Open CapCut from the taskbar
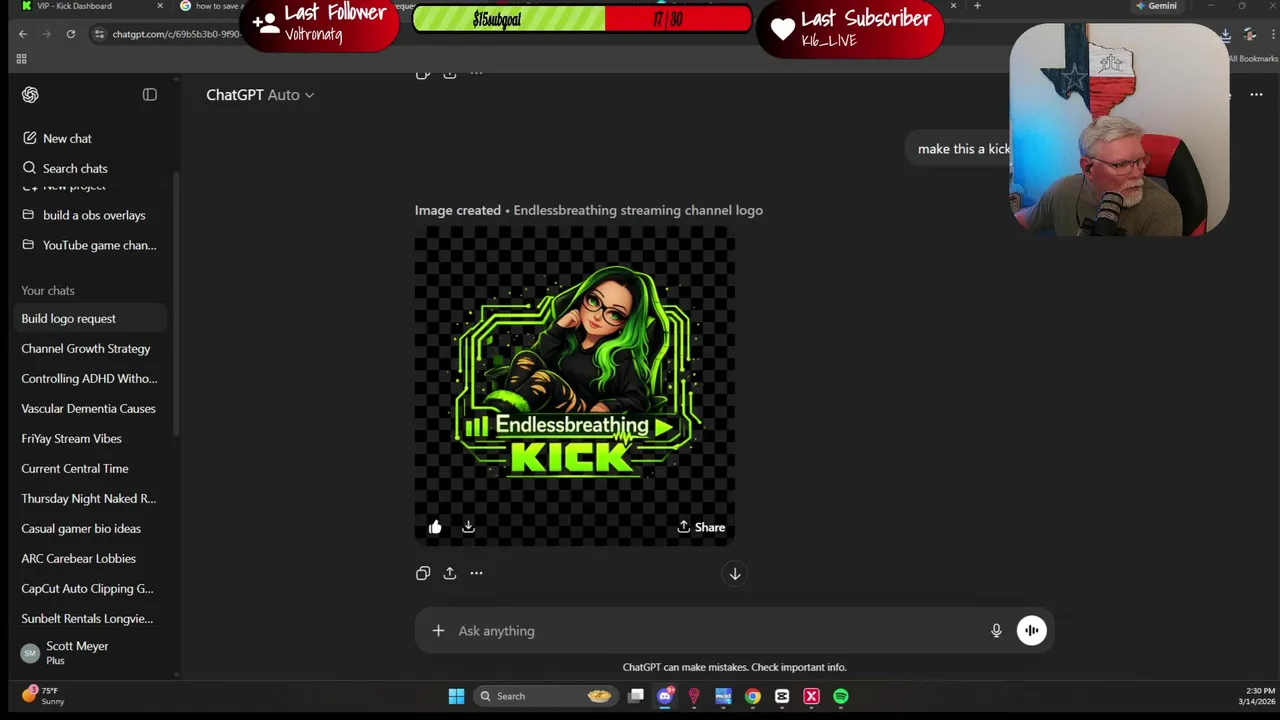Screen dimensions: 1280x720 782,696
